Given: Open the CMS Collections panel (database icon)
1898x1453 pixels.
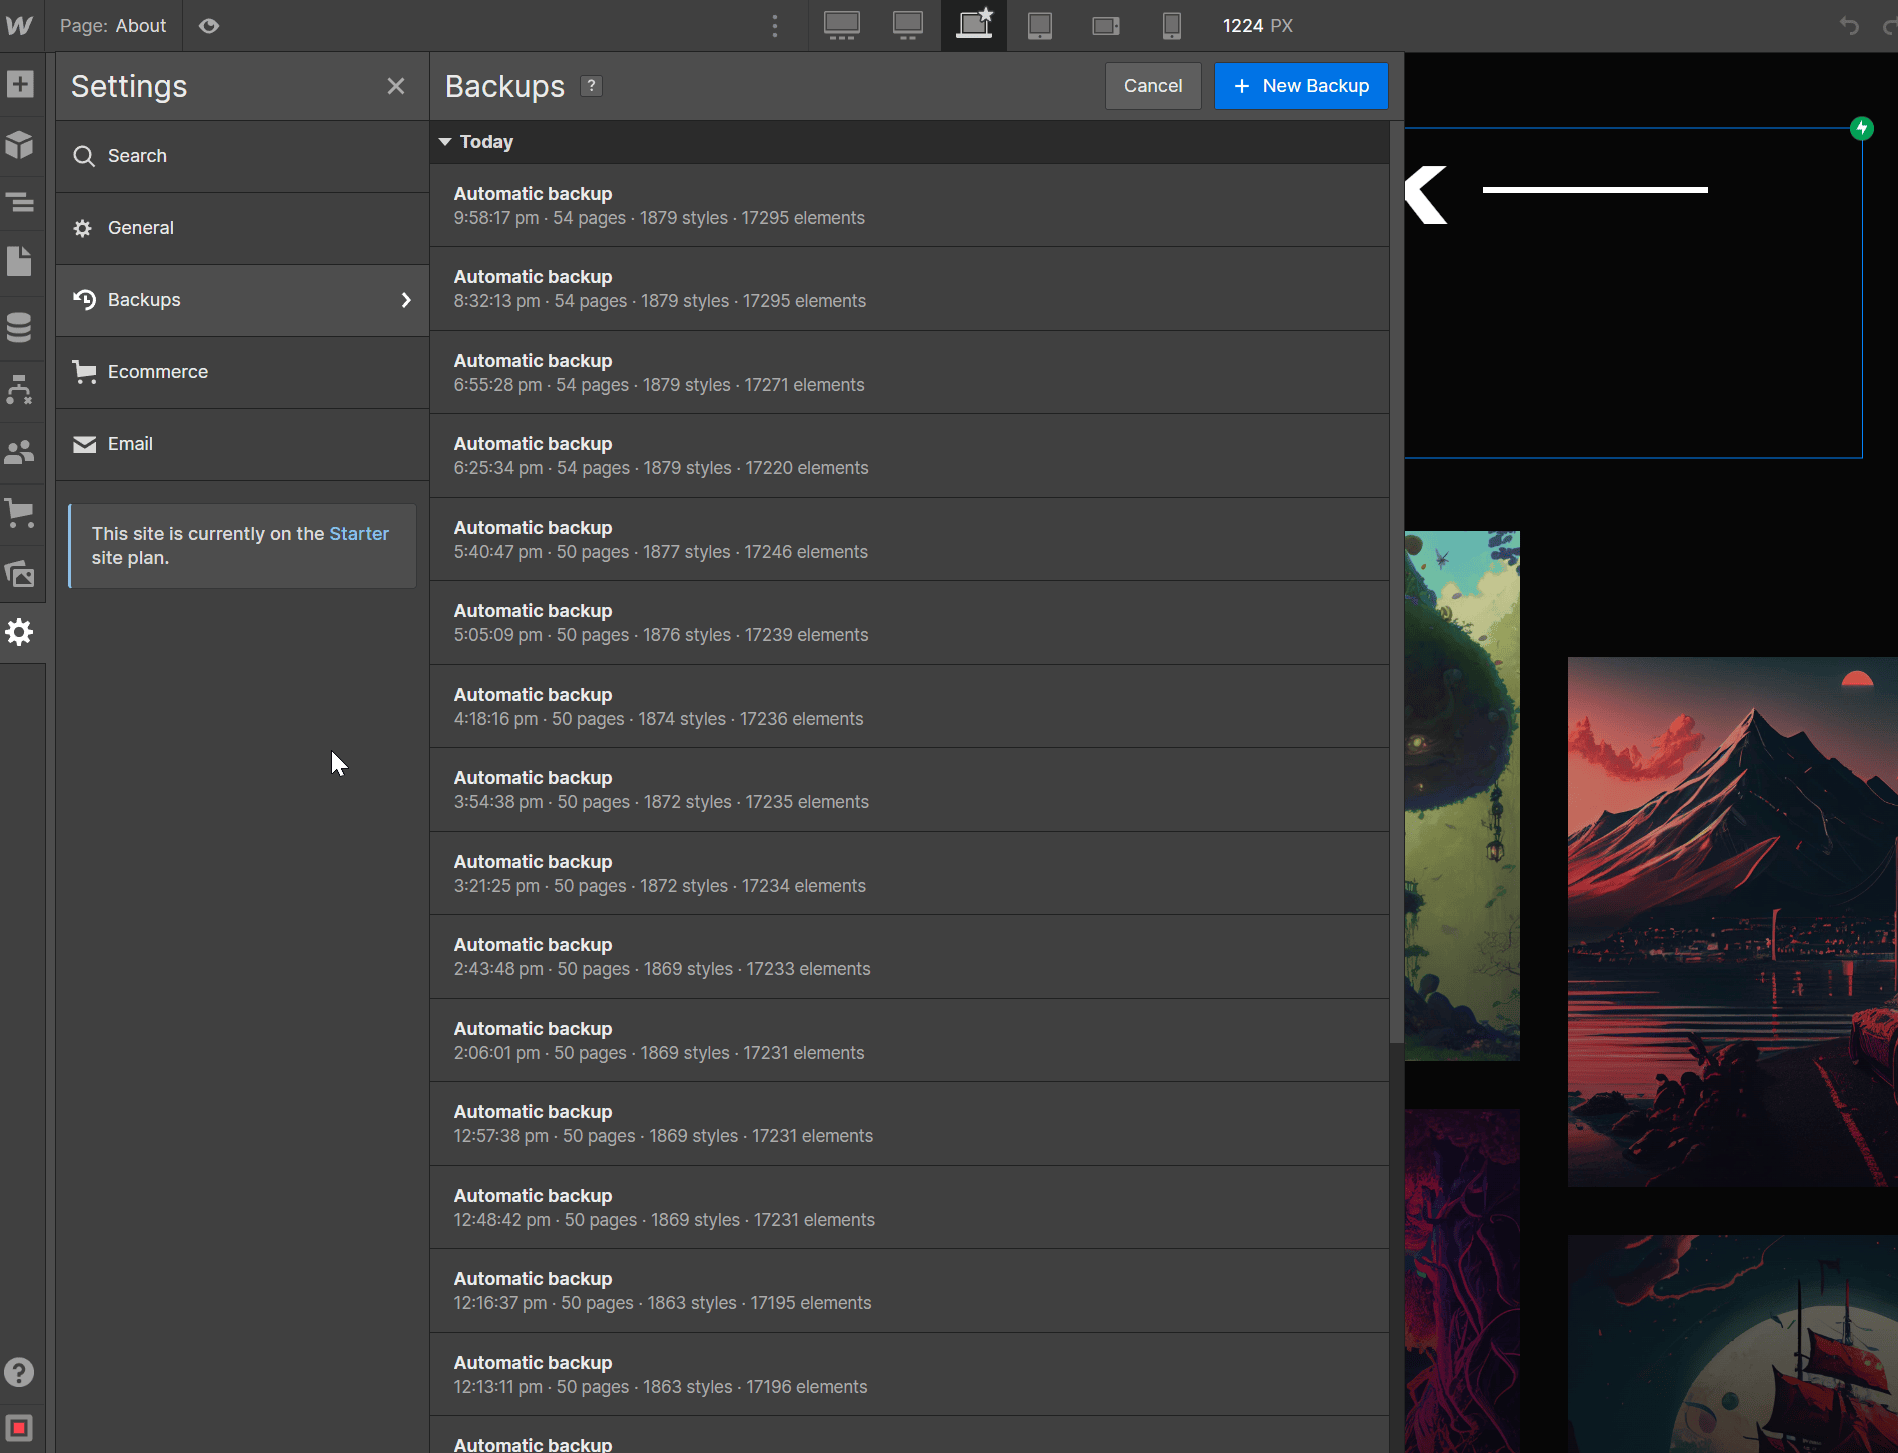Looking at the screenshot, I should point(20,327).
